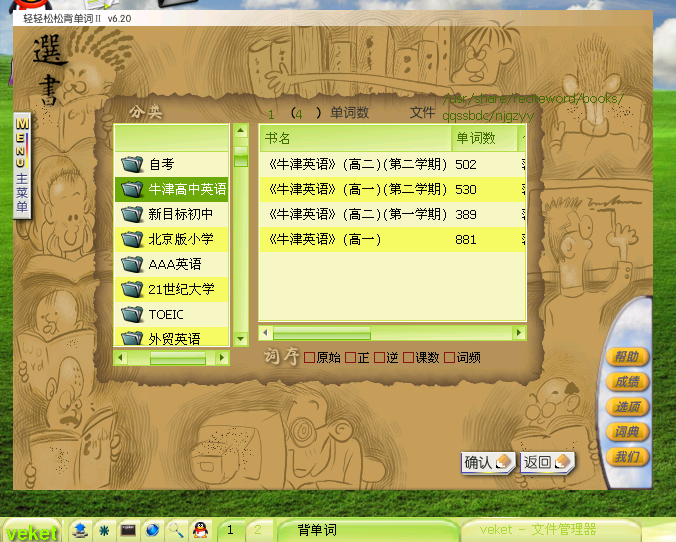This screenshot has width=676, height=542.
Task: Open the 成绩 scores button
Action: point(627,382)
